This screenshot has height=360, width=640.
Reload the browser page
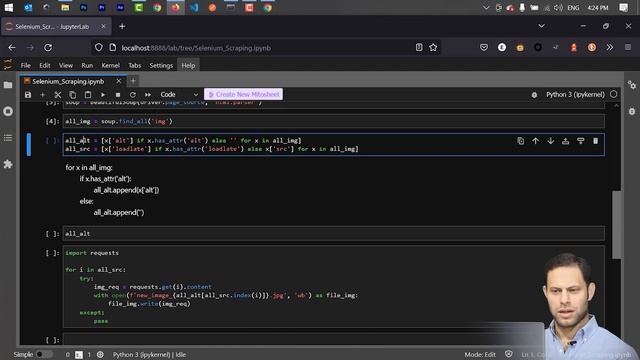point(48,48)
